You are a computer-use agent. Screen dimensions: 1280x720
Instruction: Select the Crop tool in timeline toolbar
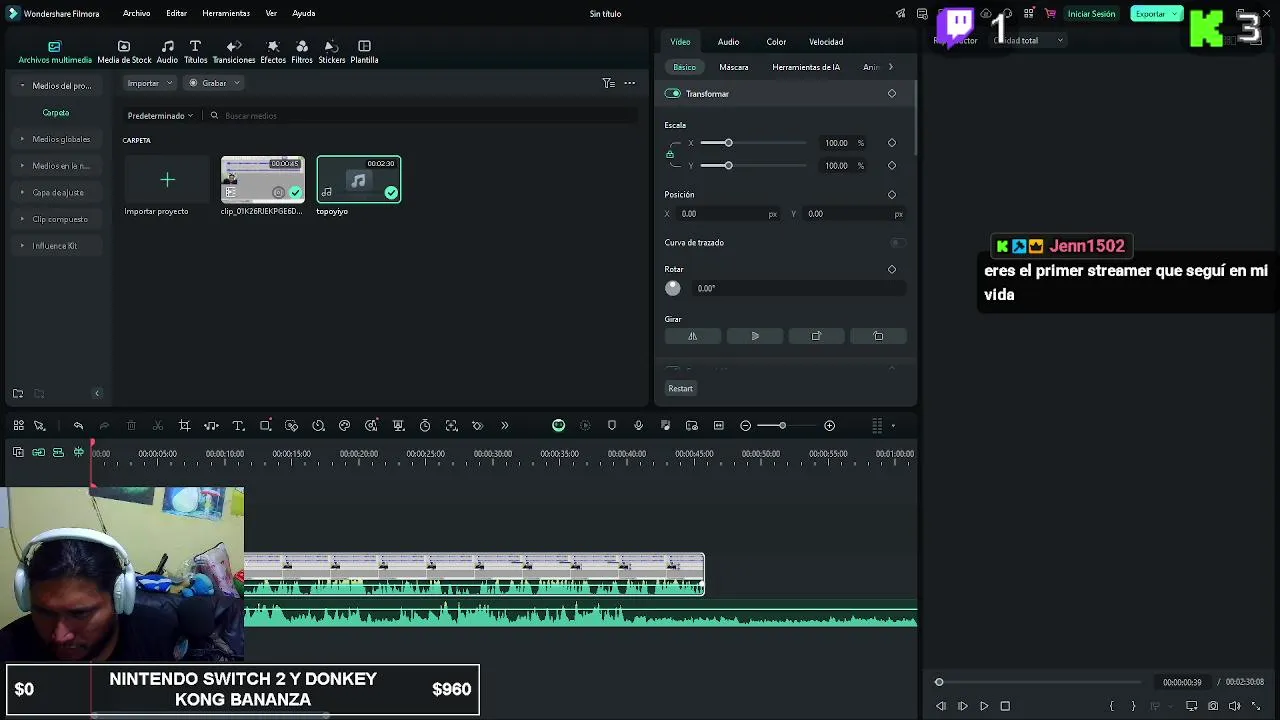[184, 426]
